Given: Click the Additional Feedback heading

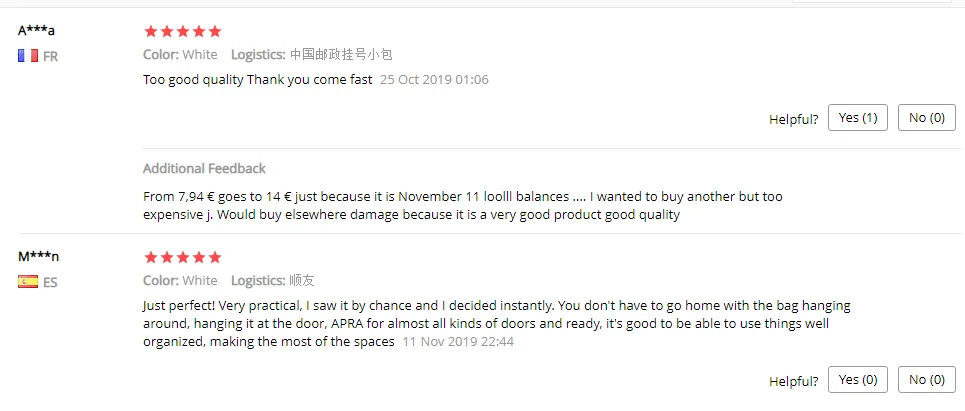Looking at the screenshot, I should point(204,169).
